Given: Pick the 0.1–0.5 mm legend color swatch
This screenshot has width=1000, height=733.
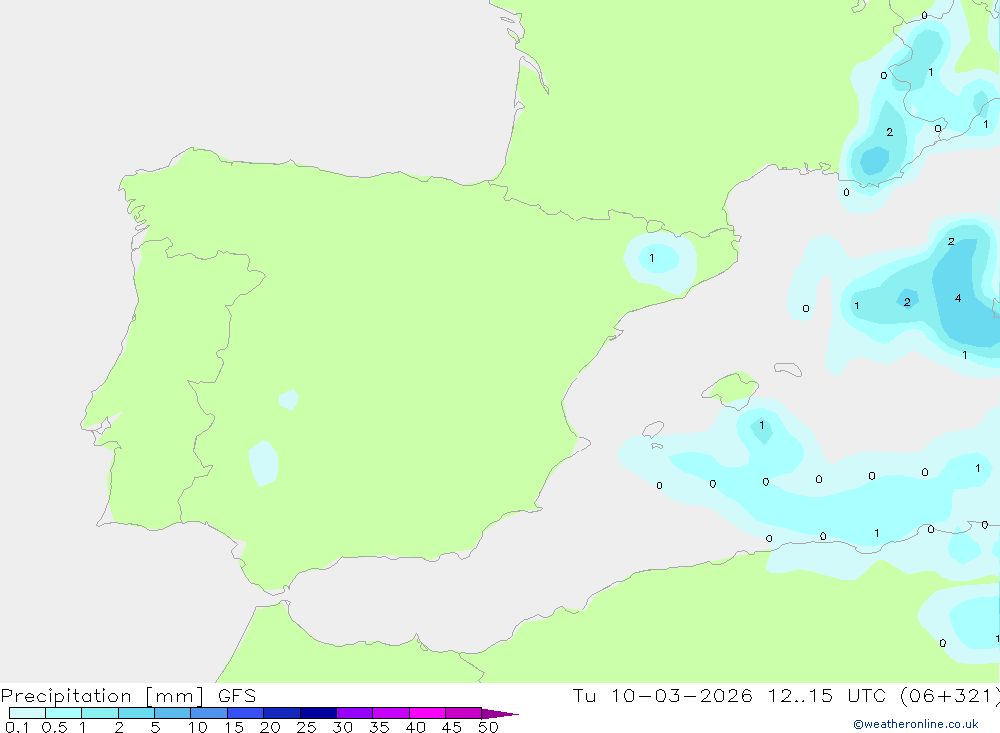Looking at the screenshot, I should tap(27, 713).
